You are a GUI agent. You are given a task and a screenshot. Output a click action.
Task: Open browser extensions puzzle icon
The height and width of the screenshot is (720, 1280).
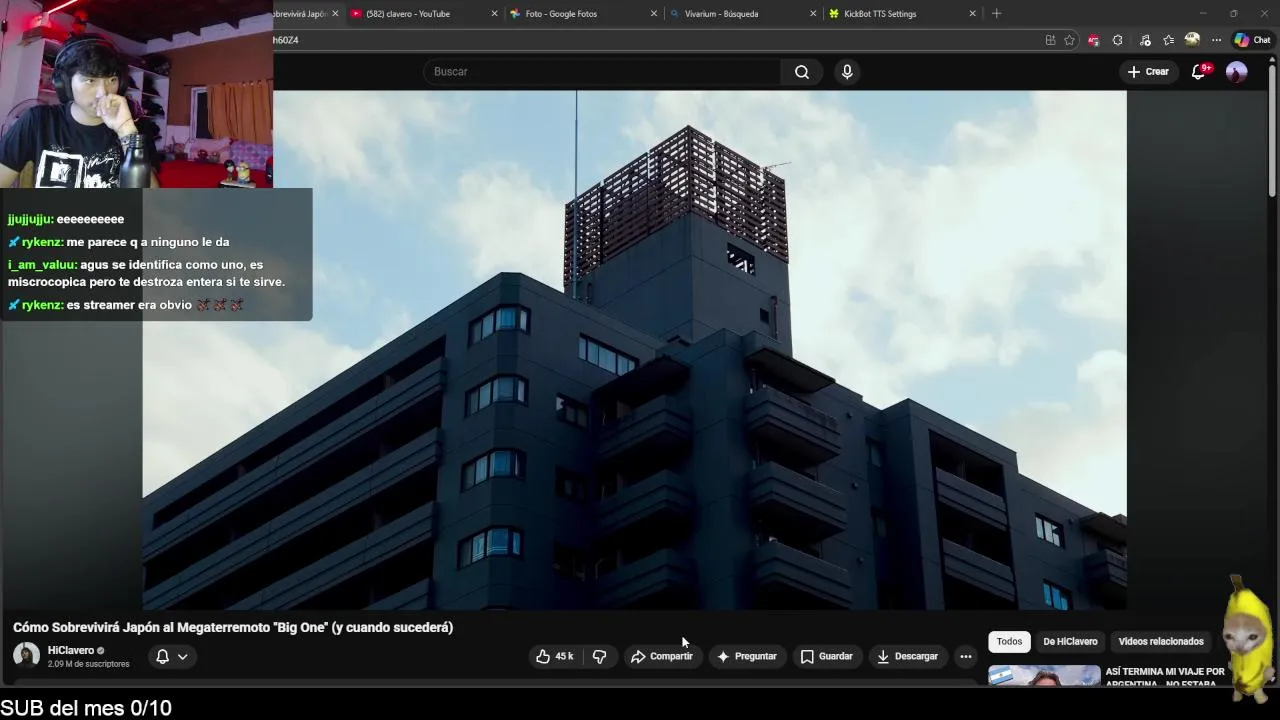1117,40
